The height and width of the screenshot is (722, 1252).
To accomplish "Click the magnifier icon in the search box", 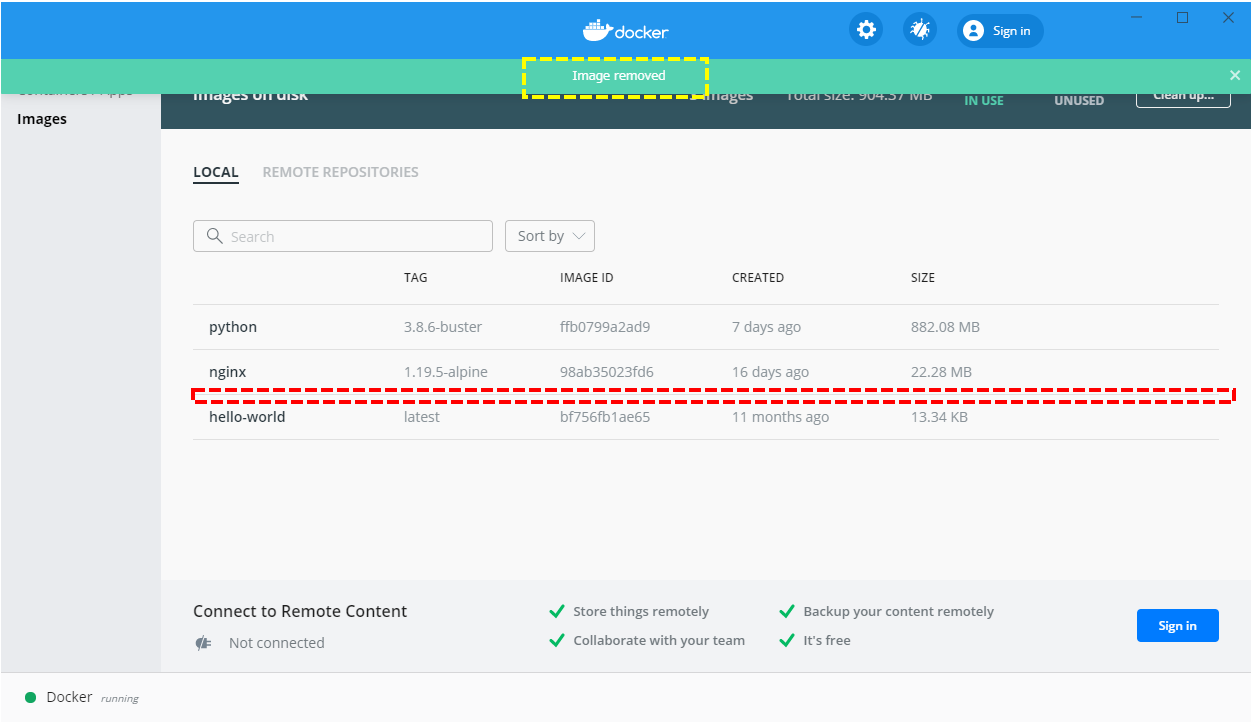I will 214,236.
